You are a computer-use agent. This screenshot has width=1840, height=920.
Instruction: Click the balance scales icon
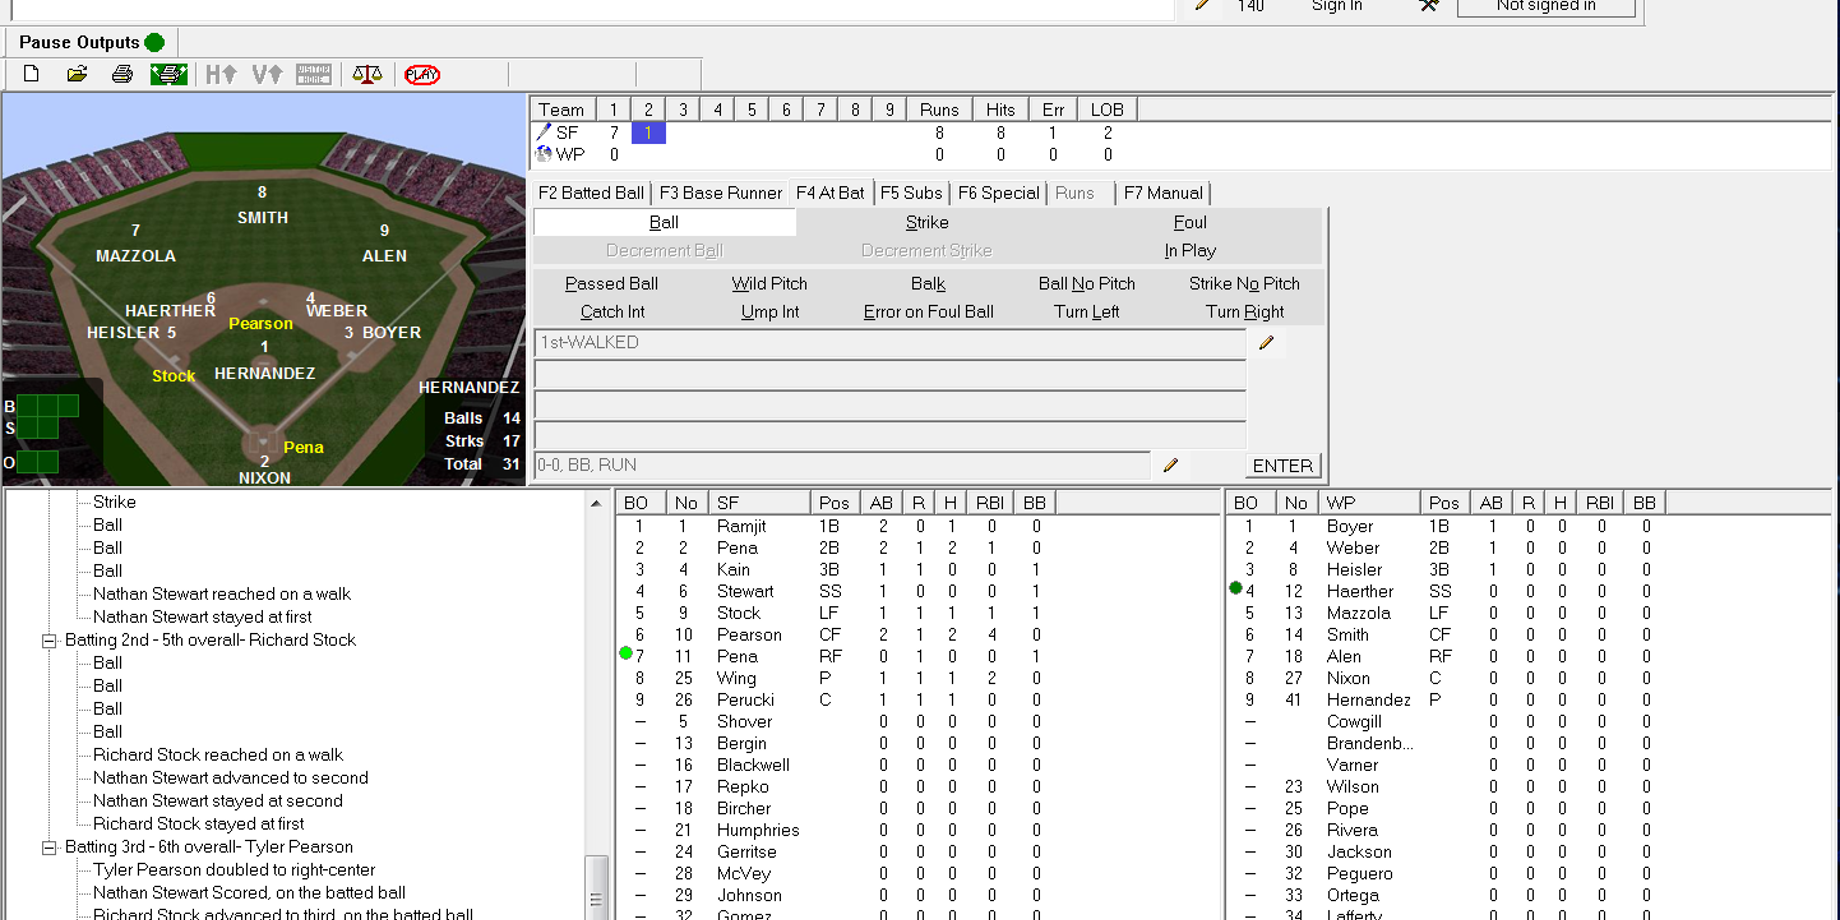point(367,74)
